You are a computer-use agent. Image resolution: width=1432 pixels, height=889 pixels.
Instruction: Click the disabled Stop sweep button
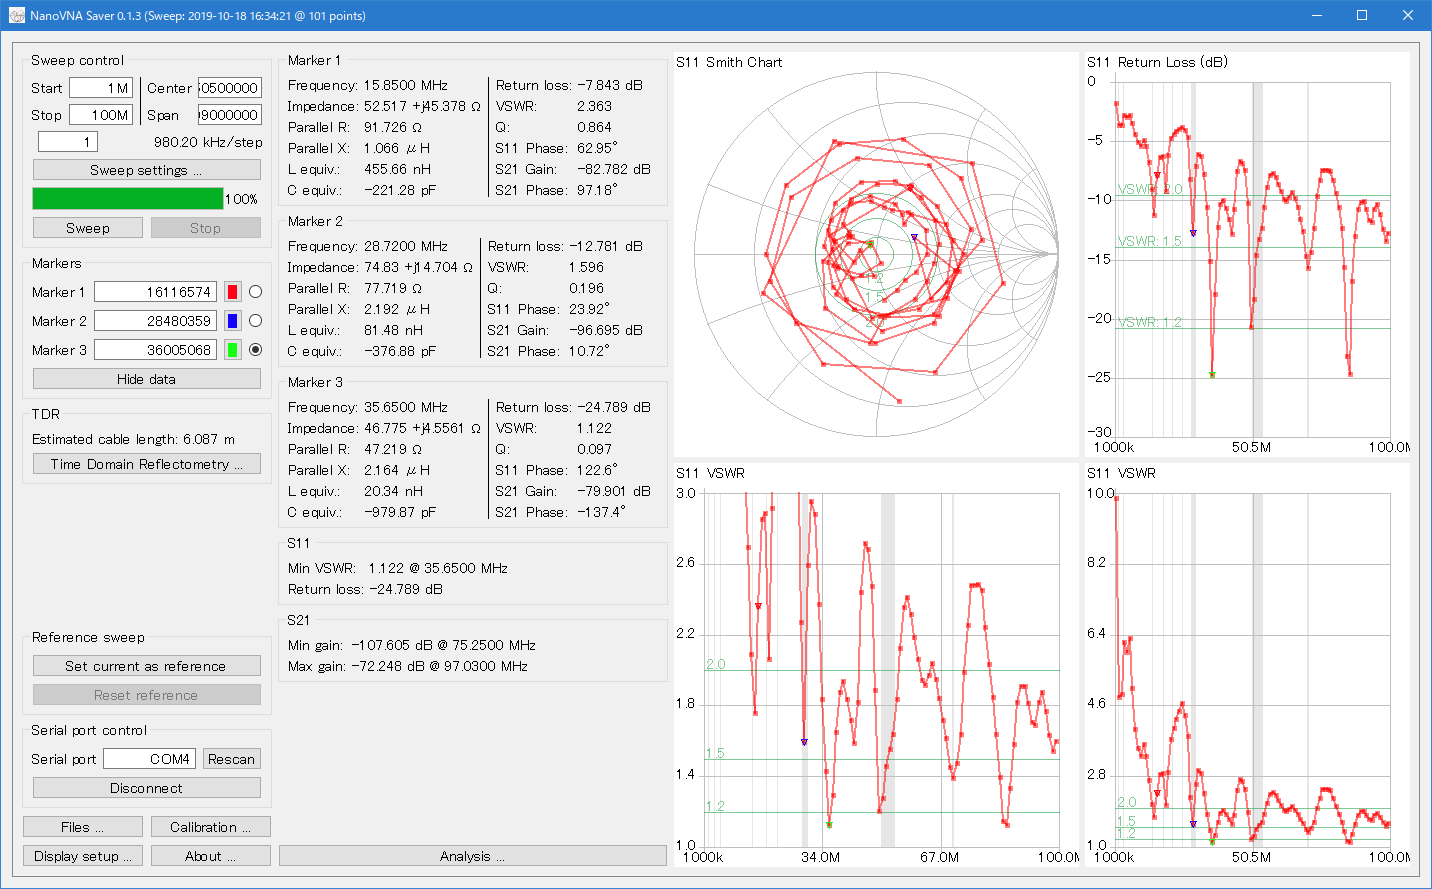206,228
